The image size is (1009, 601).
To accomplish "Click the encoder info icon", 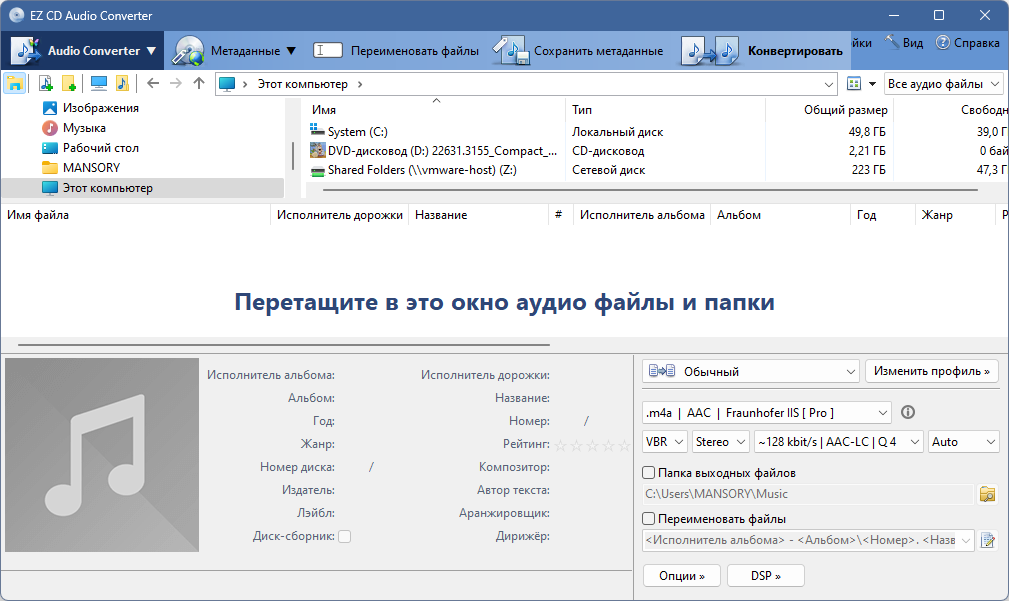I will (x=908, y=412).
